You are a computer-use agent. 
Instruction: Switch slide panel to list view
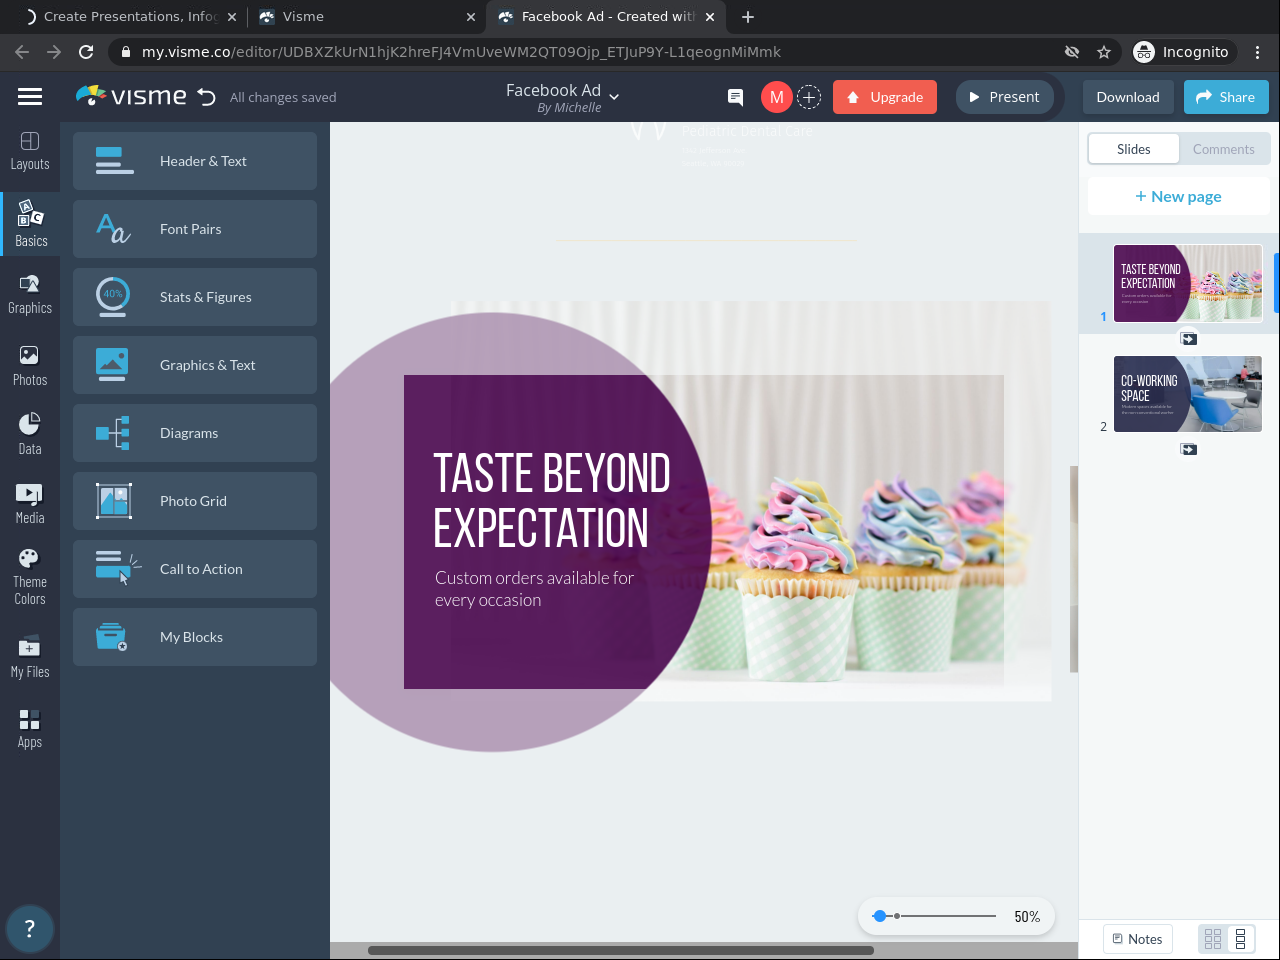1240,939
